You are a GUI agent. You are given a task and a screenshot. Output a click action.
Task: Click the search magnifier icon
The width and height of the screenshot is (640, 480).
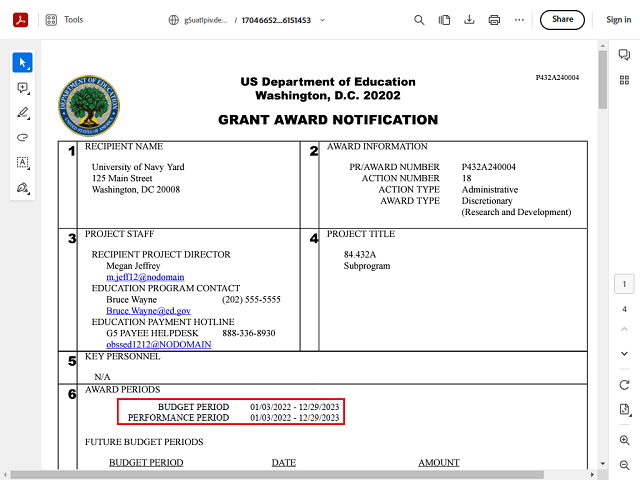click(x=420, y=19)
